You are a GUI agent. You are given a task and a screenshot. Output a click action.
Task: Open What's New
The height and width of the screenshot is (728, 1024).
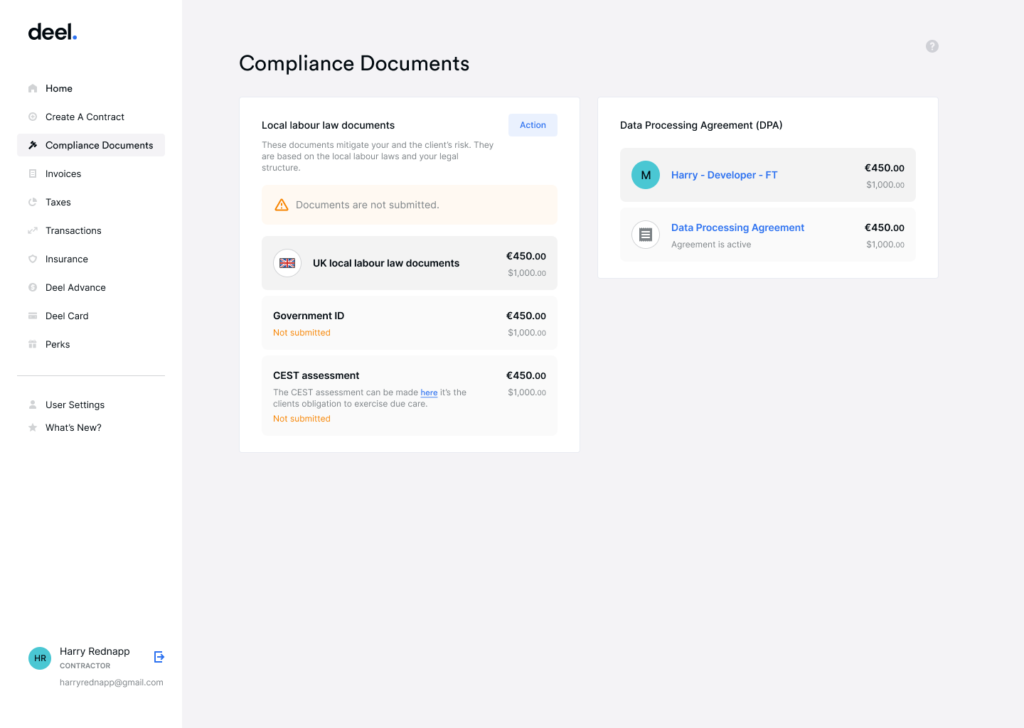[91, 428]
